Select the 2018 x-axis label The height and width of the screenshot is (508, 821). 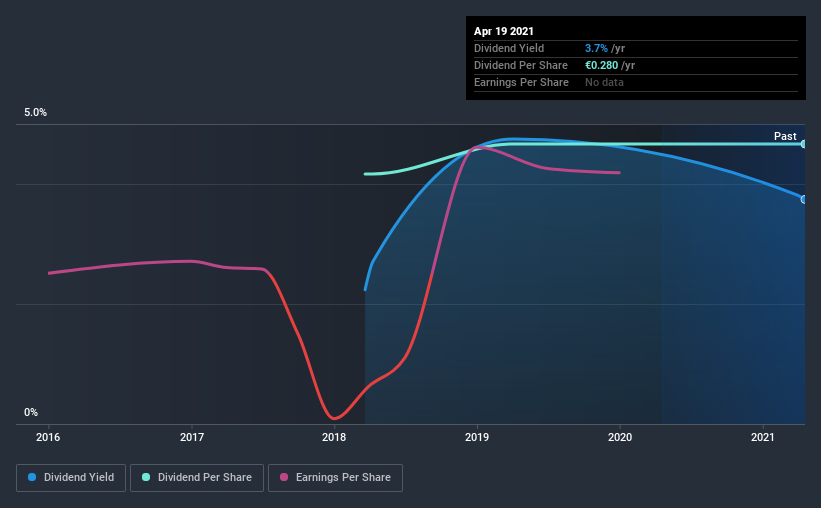334,437
